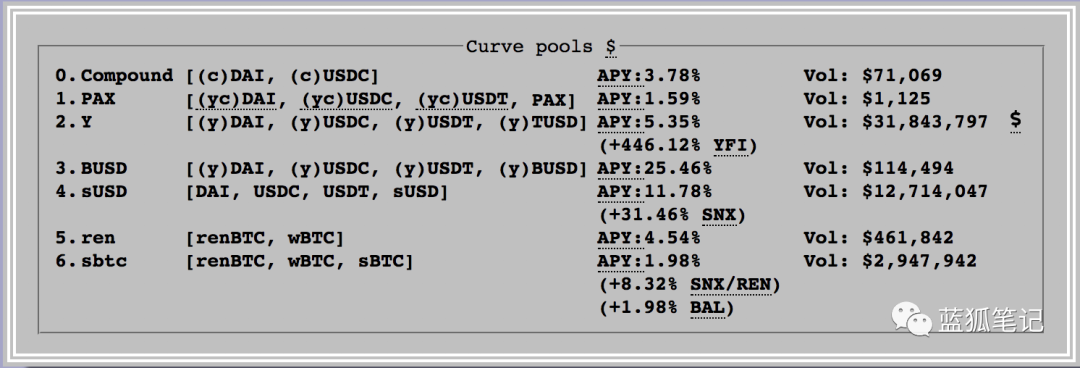Viewport: 1080px width, 368px height.
Task: Click the SNX/REN reward link
Action: pos(730,285)
